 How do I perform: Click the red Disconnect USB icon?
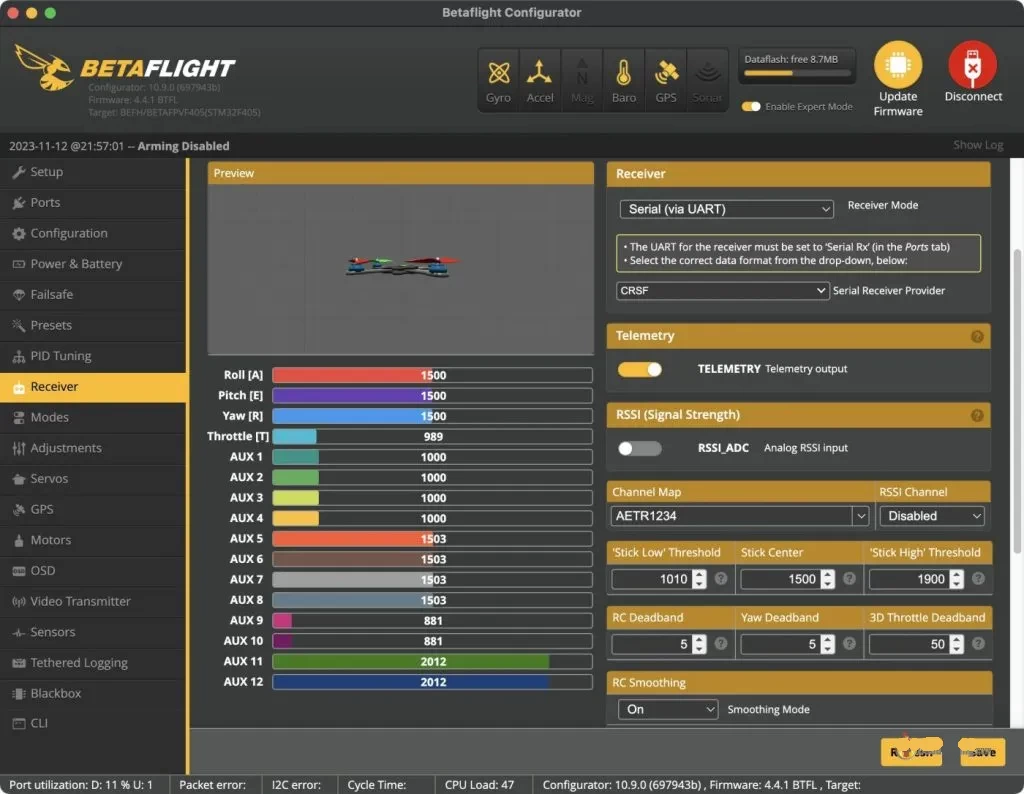coord(972,65)
